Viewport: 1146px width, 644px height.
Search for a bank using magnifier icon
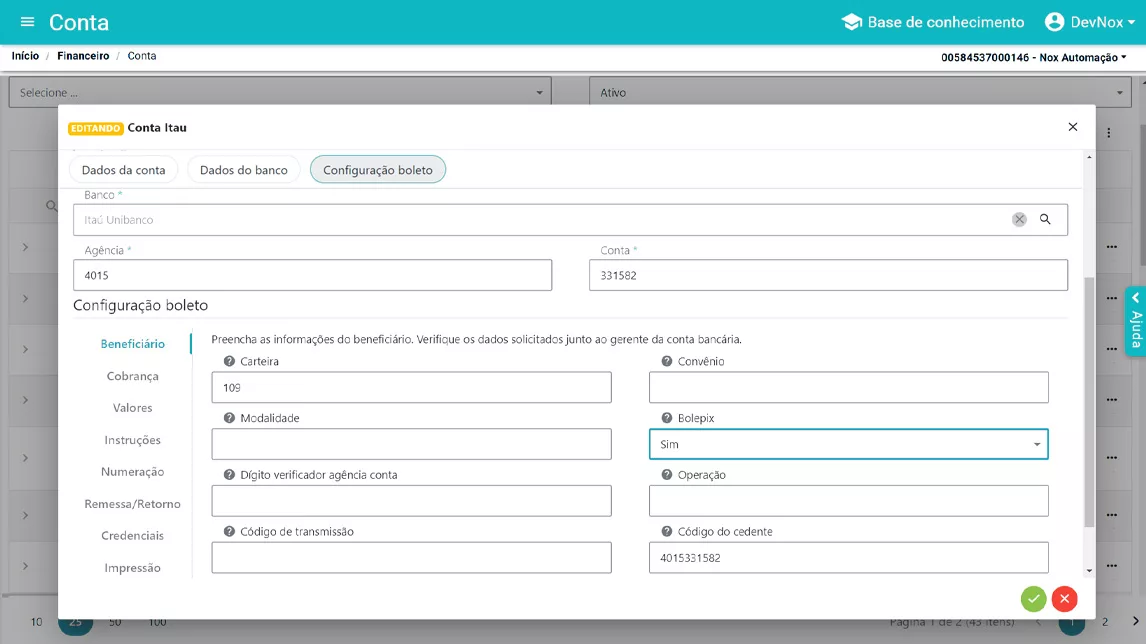1045,219
